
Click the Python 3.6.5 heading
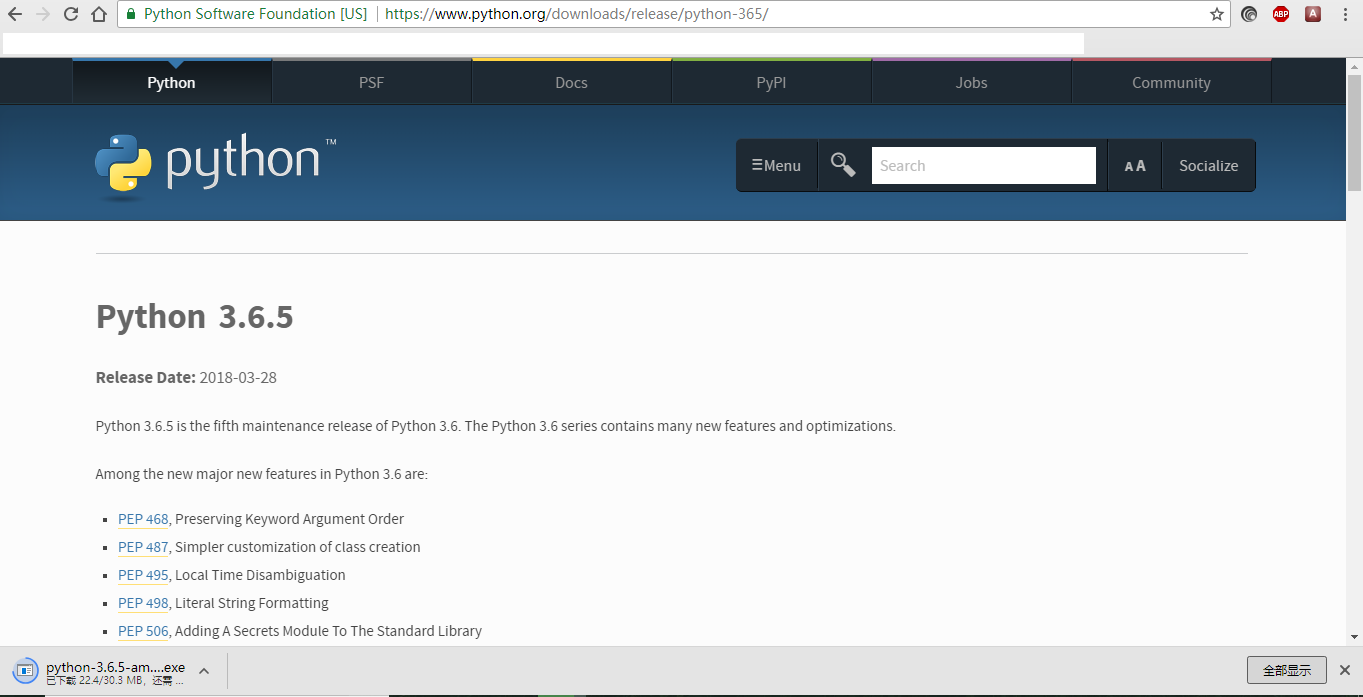click(194, 317)
